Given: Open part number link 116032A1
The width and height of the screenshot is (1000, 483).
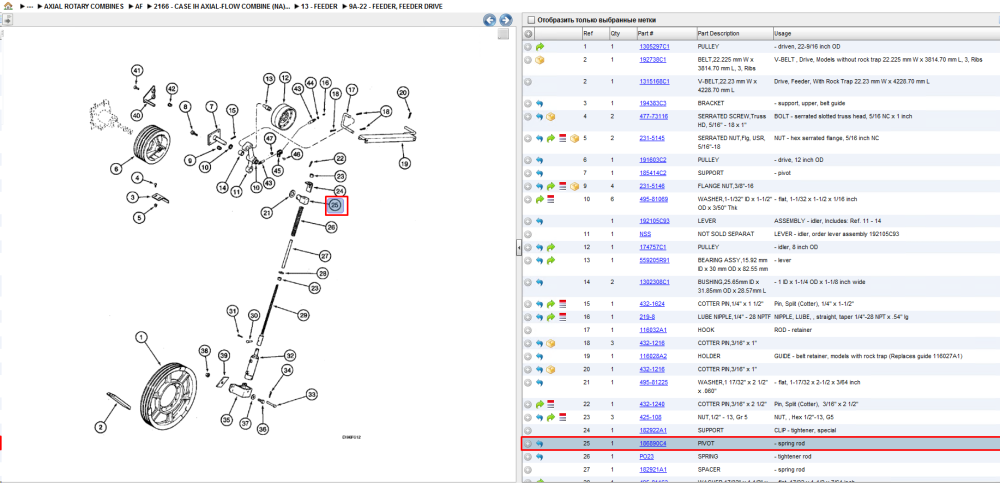Looking at the screenshot, I should pyautogui.click(x=653, y=330).
